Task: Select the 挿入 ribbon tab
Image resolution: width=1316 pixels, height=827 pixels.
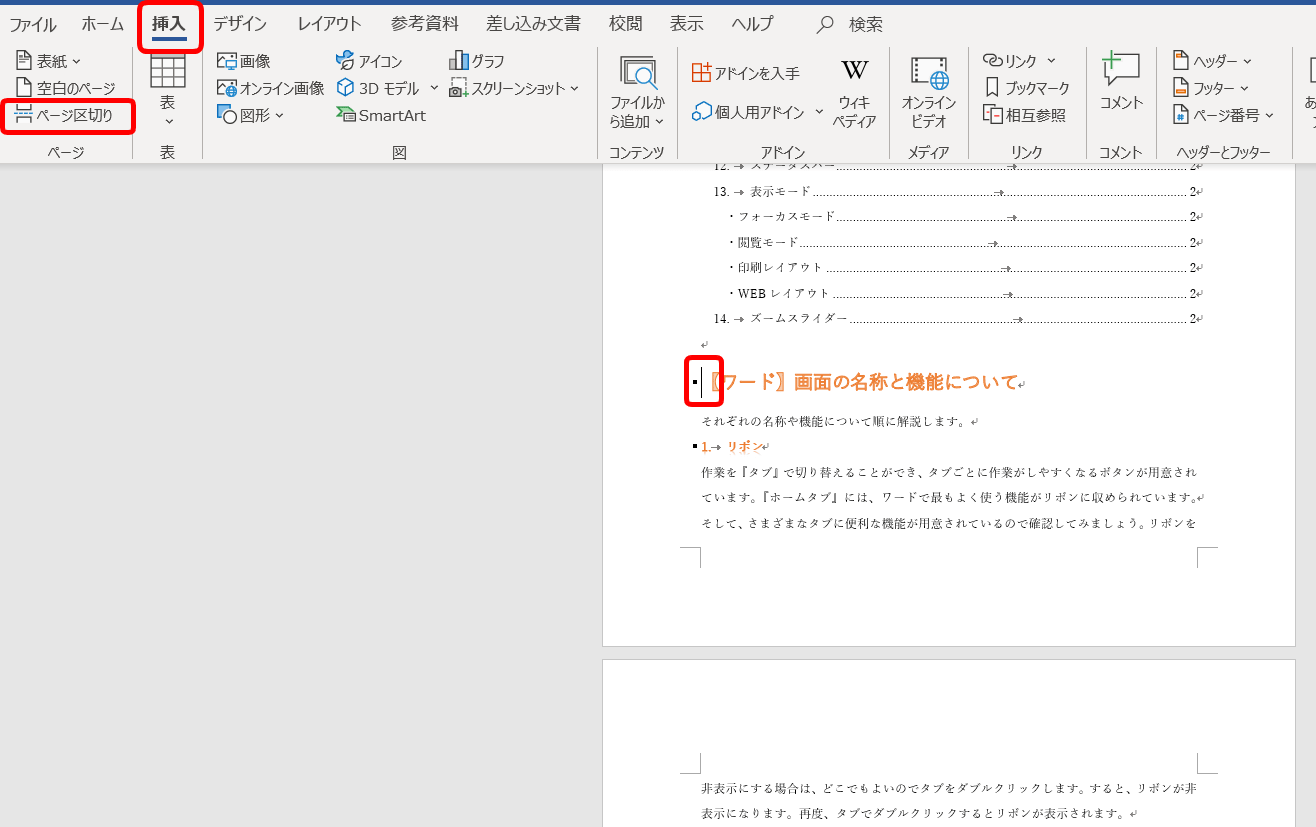Action: (169, 24)
